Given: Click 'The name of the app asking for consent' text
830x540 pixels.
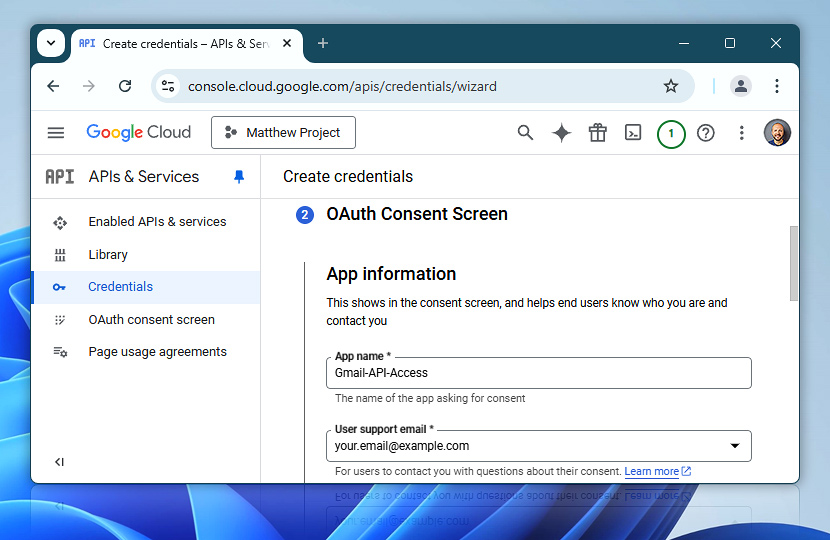Looking at the screenshot, I should (x=430, y=398).
